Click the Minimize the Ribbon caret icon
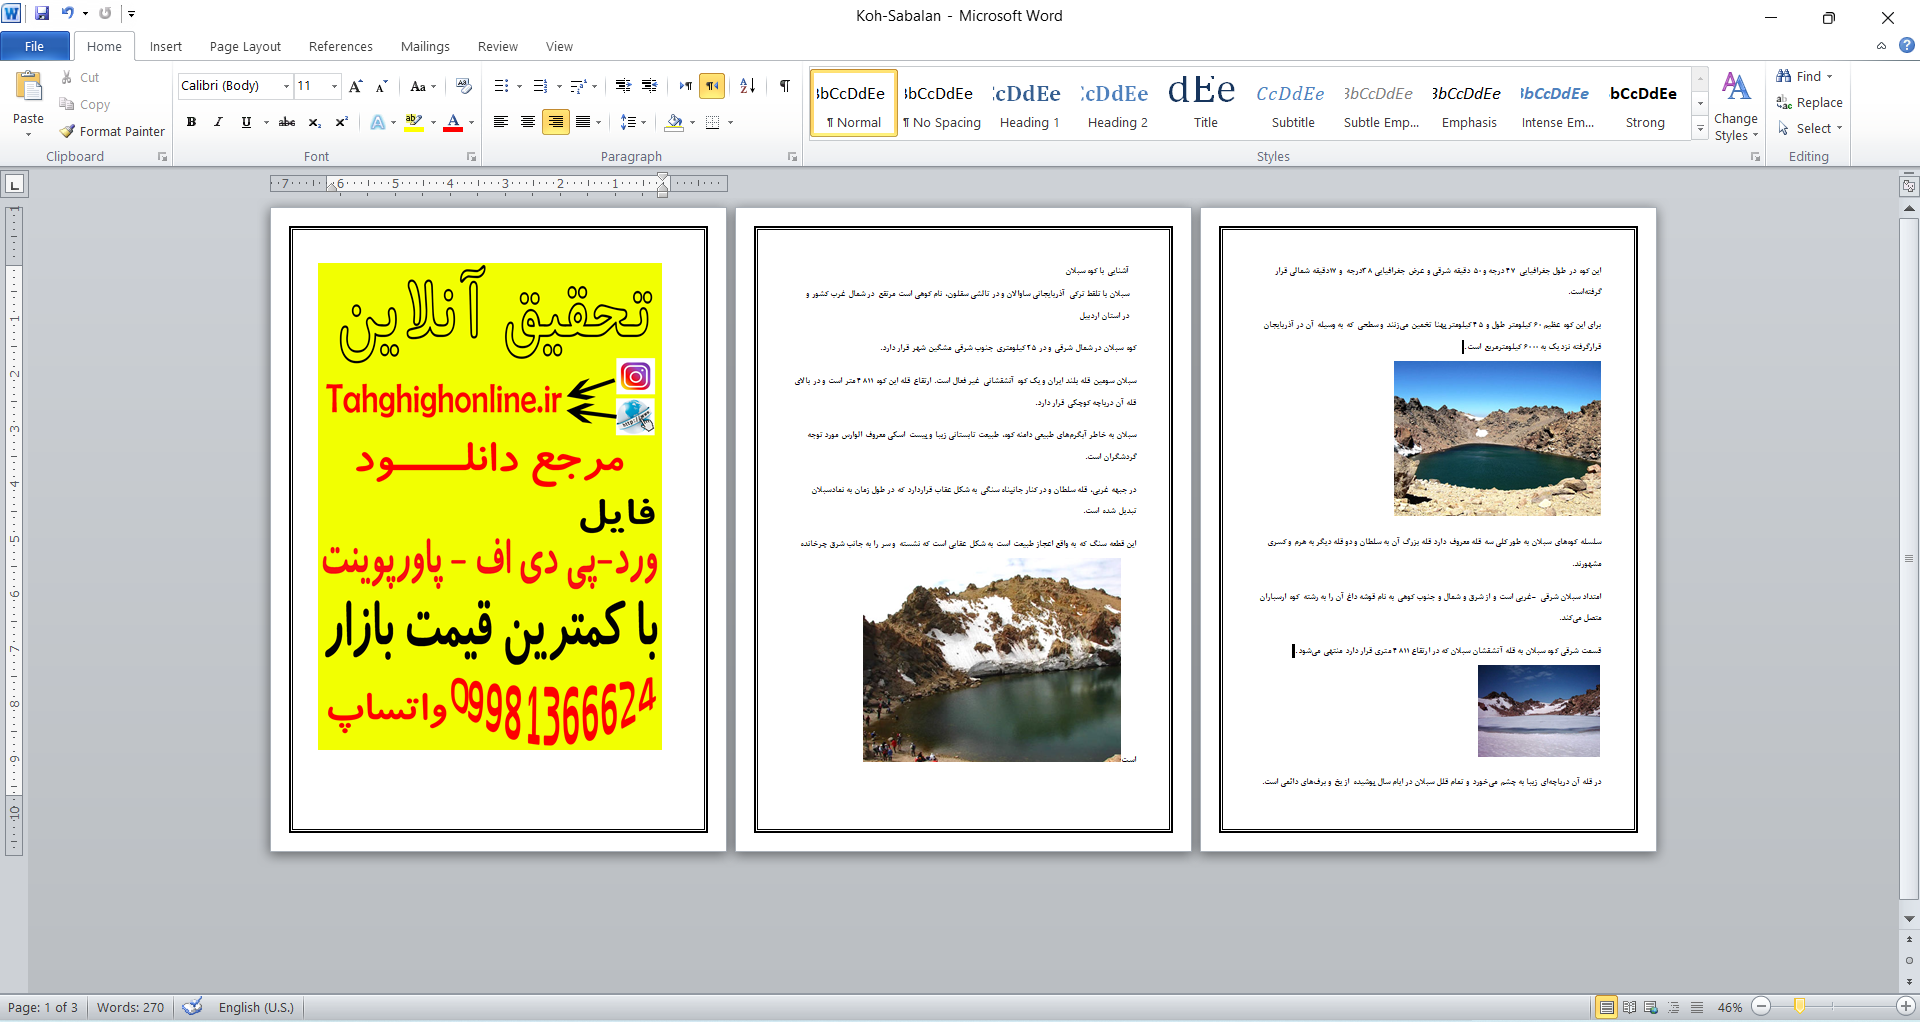 (x=1881, y=46)
